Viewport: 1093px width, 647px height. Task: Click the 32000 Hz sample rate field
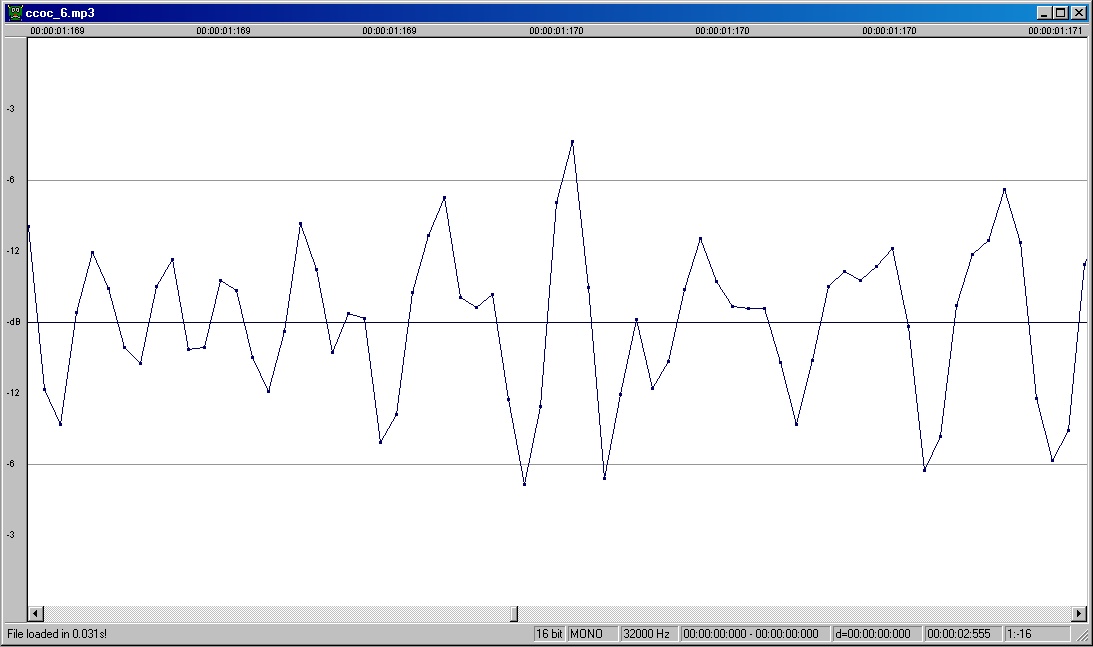click(647, 634)
